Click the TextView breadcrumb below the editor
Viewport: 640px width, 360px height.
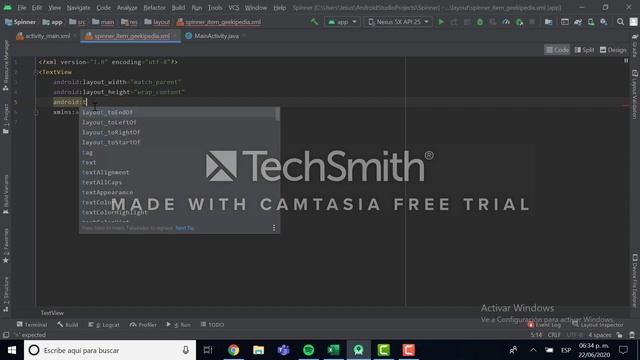52,313
